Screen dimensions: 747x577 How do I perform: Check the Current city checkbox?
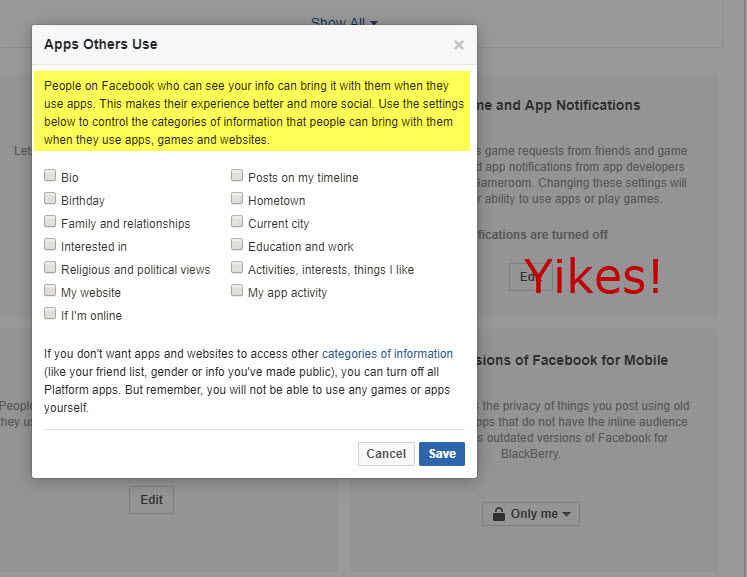(237, 221)
